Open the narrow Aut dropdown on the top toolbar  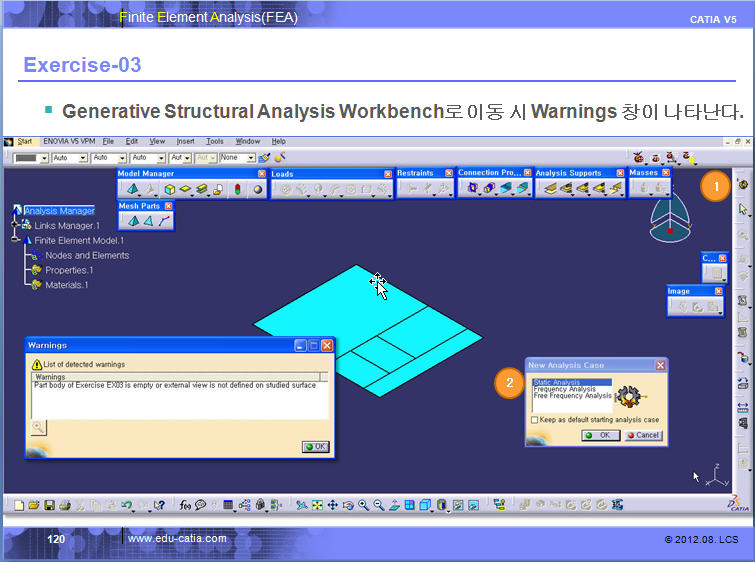click(187, 157)
